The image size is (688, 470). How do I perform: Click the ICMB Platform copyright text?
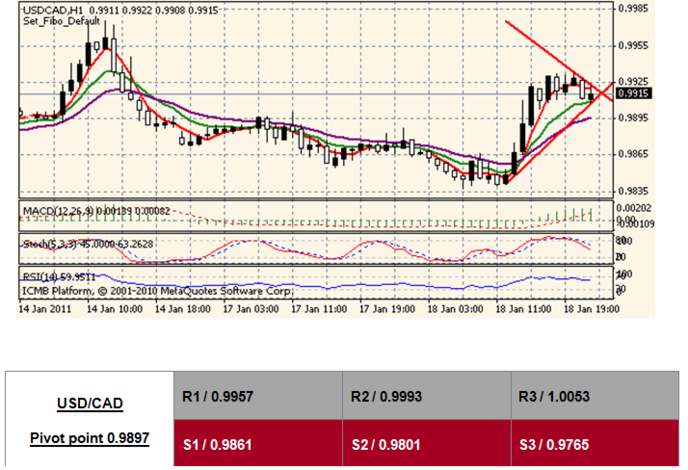pyautogui.click(x=156, y=290)
